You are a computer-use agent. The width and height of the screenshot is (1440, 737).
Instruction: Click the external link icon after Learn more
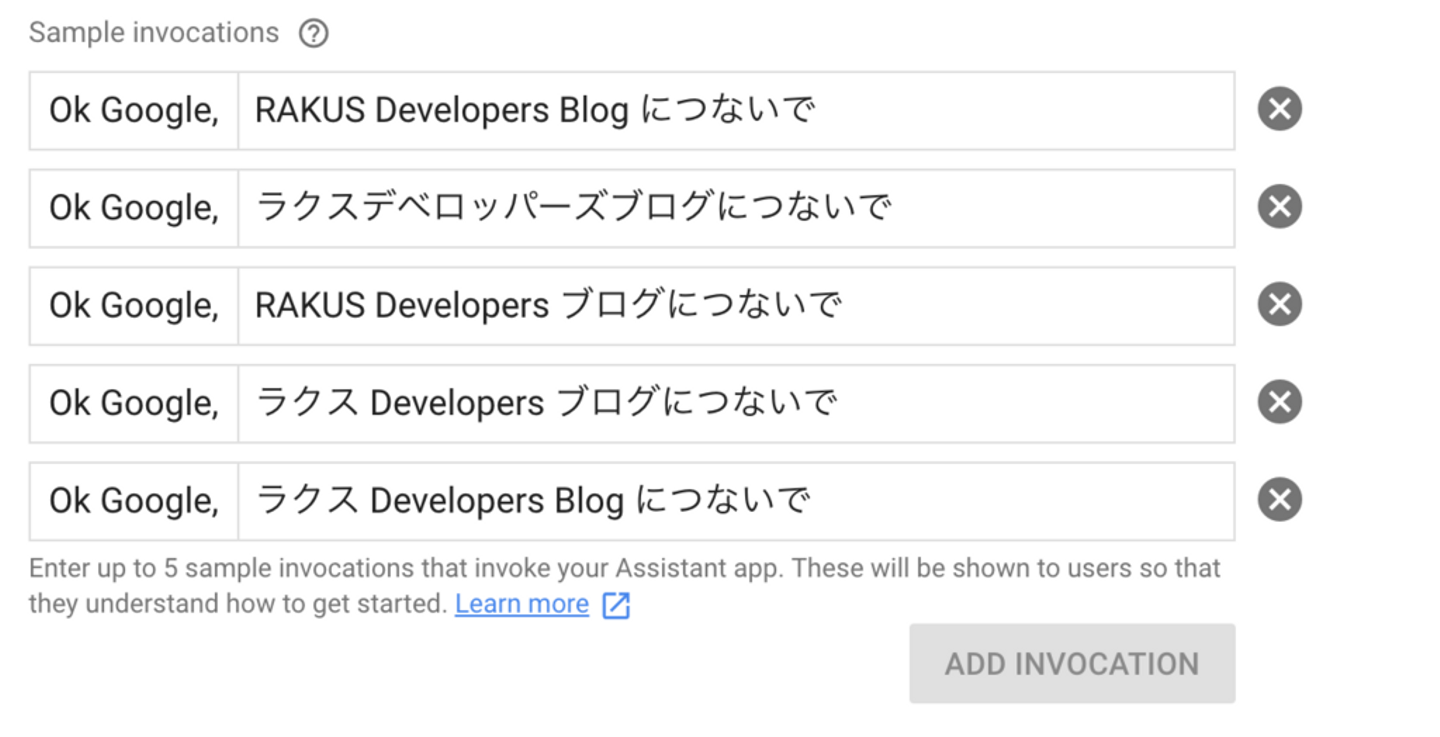click(x=616, y=606)
